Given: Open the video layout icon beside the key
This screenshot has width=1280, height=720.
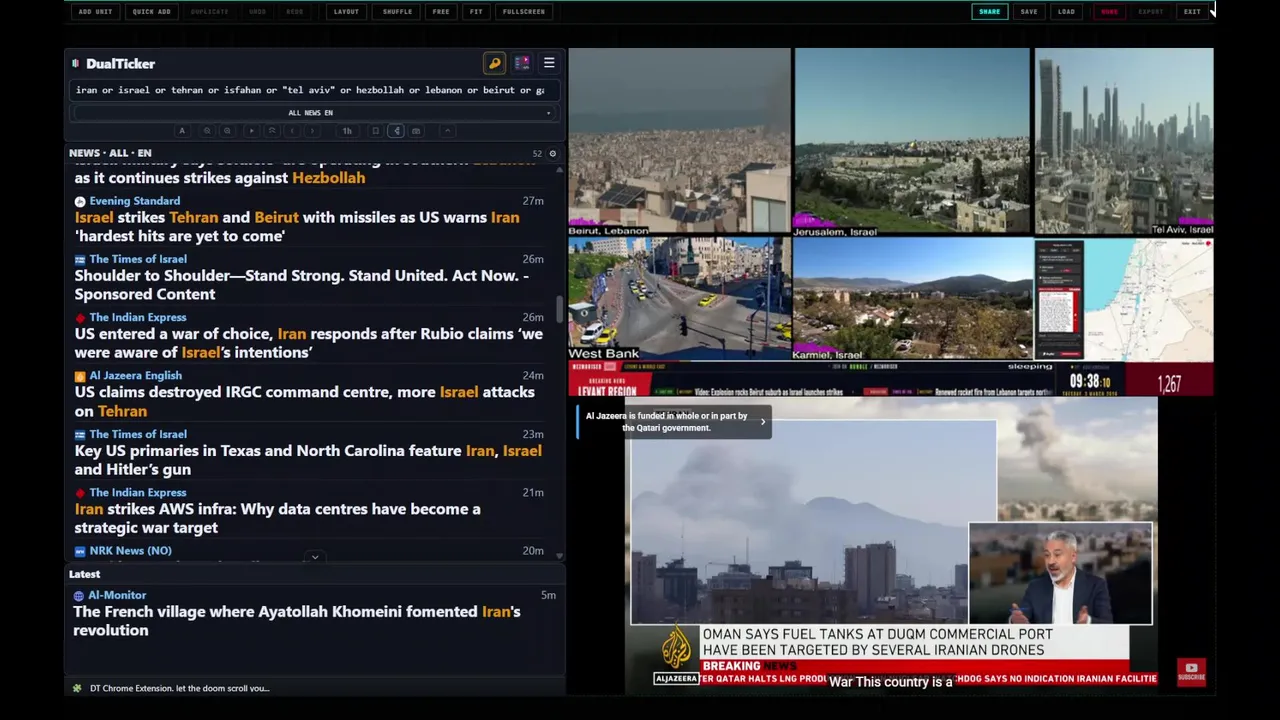Looking at the screenshot, I should (x=522, y=63).
